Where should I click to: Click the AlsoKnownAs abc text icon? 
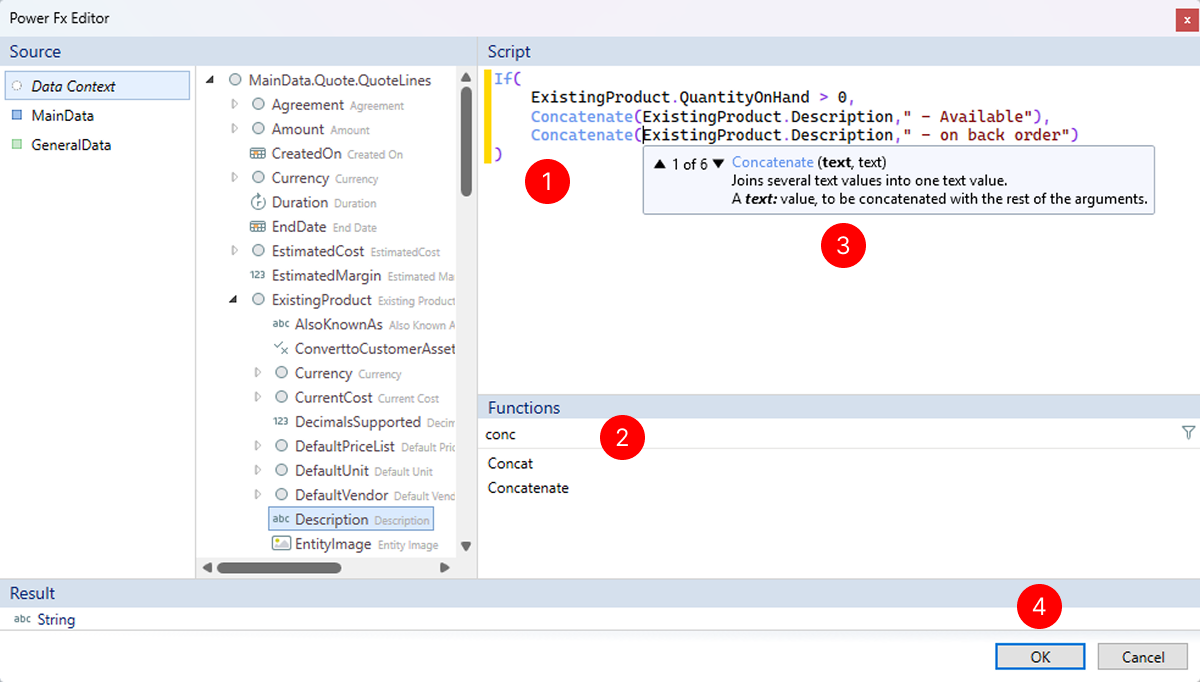[x=281, y=325]
